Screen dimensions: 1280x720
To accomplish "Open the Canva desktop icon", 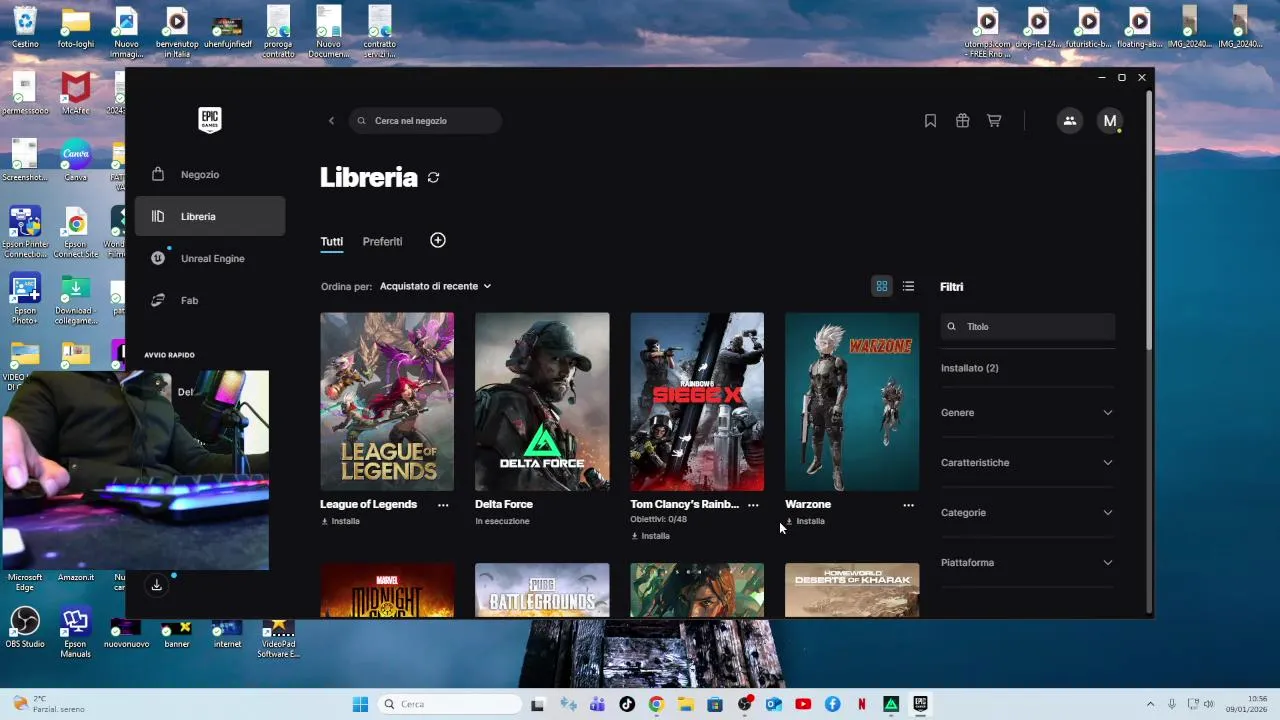I will tap(76, 160).
